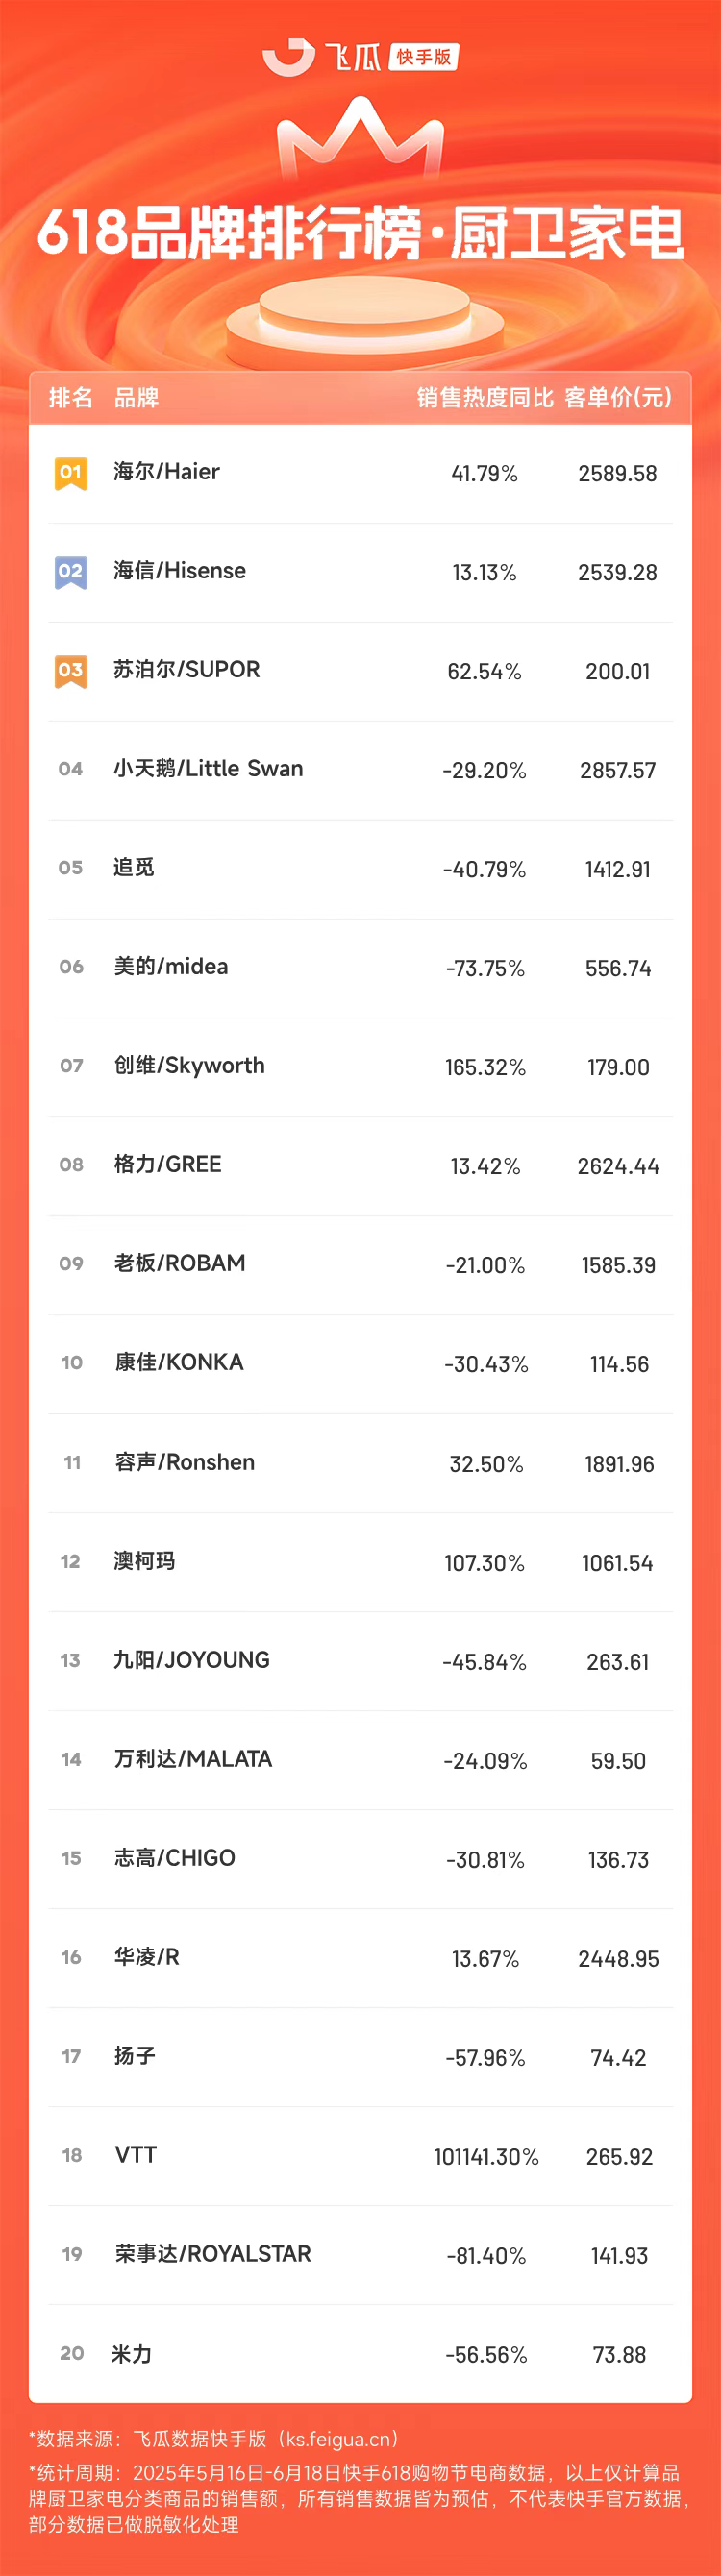This screenshot has height=2576, width=721.
Task: Select the 品牌 column header
Action: (x=137, y=398)
